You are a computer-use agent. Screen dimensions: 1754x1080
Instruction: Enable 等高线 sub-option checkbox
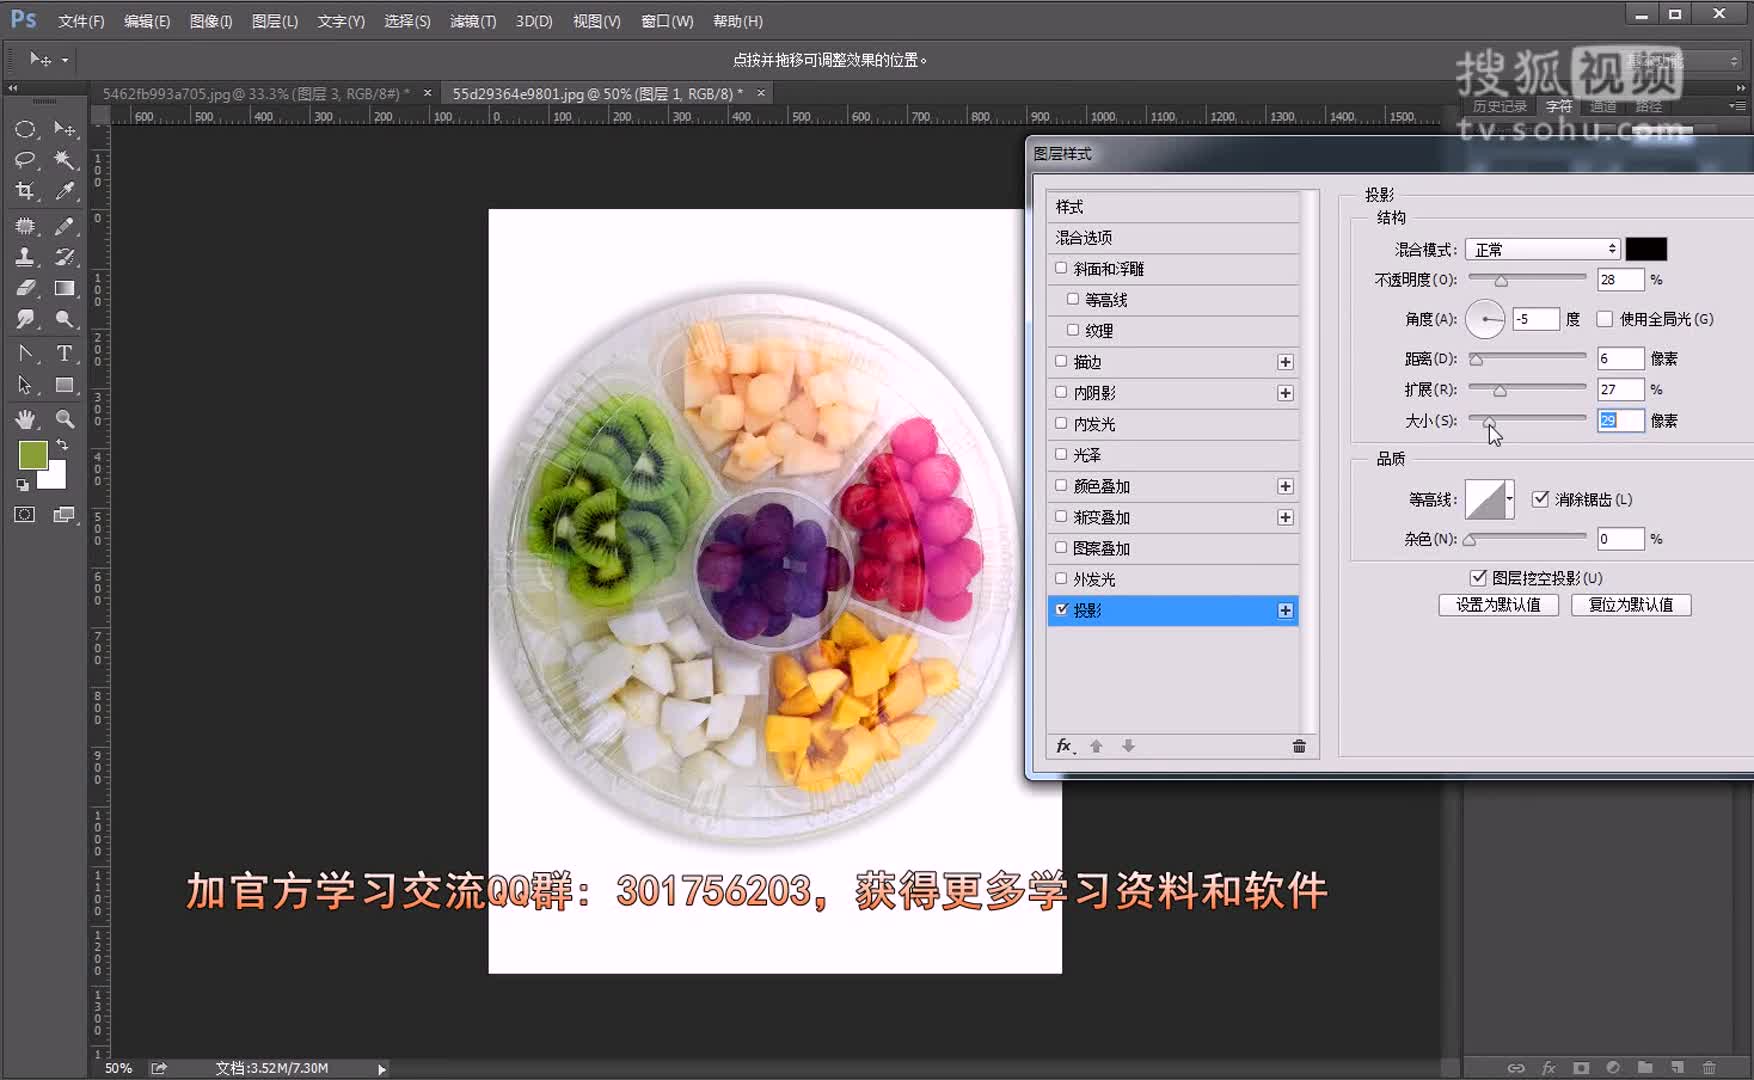(1073, 299)
